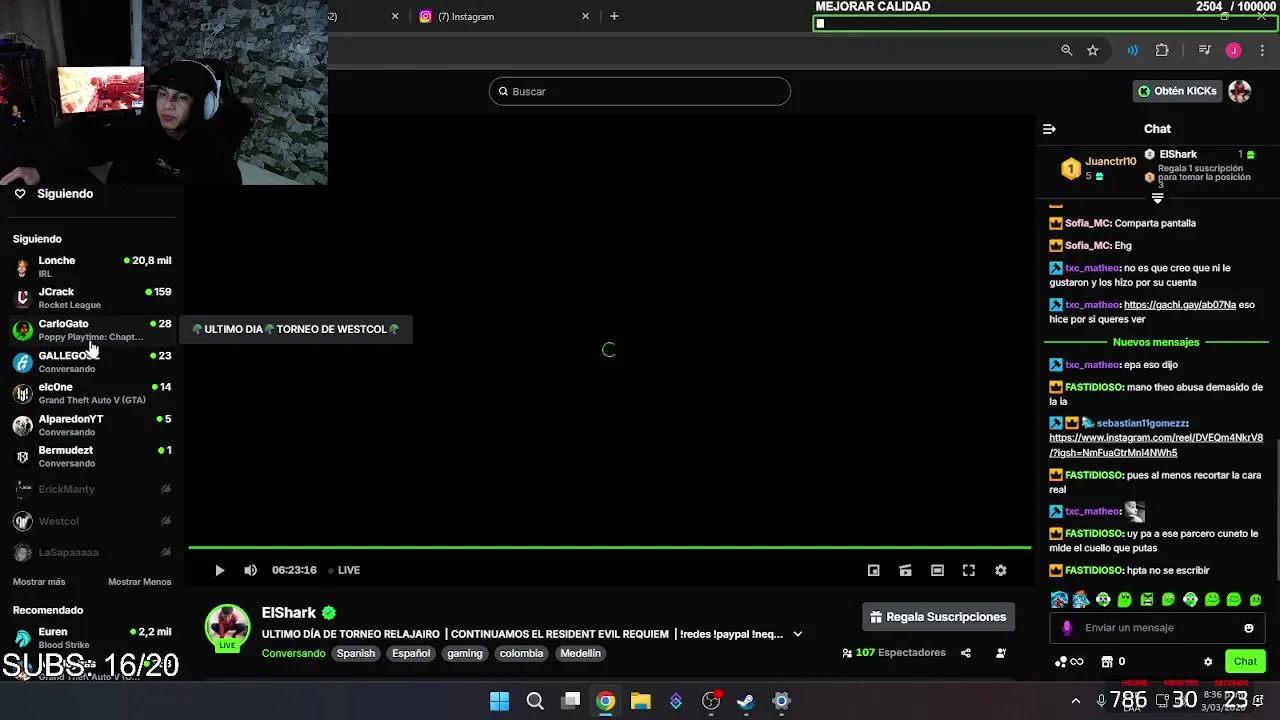This screenshot has width=1280, height=720.
Task: Focus the Buscar search field
Action: (640, 91)
